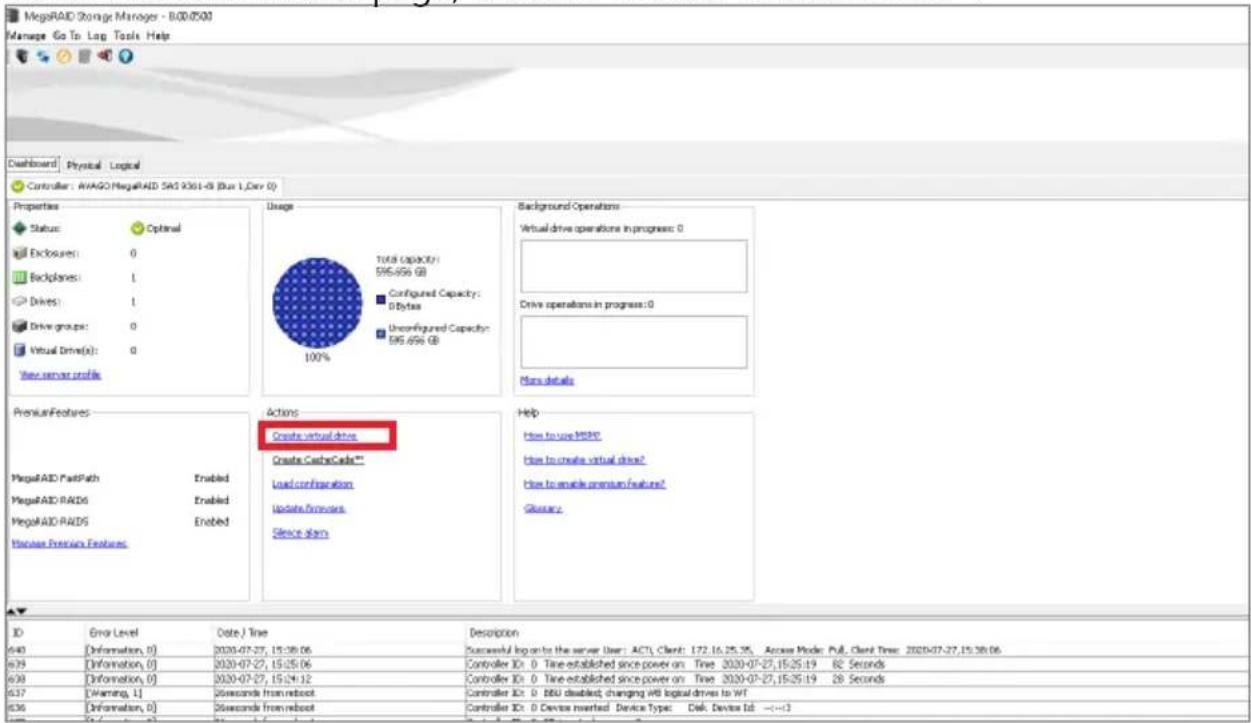Click the green Optimal status icon
Screen dimensions: 1251x723
point(138,229)
